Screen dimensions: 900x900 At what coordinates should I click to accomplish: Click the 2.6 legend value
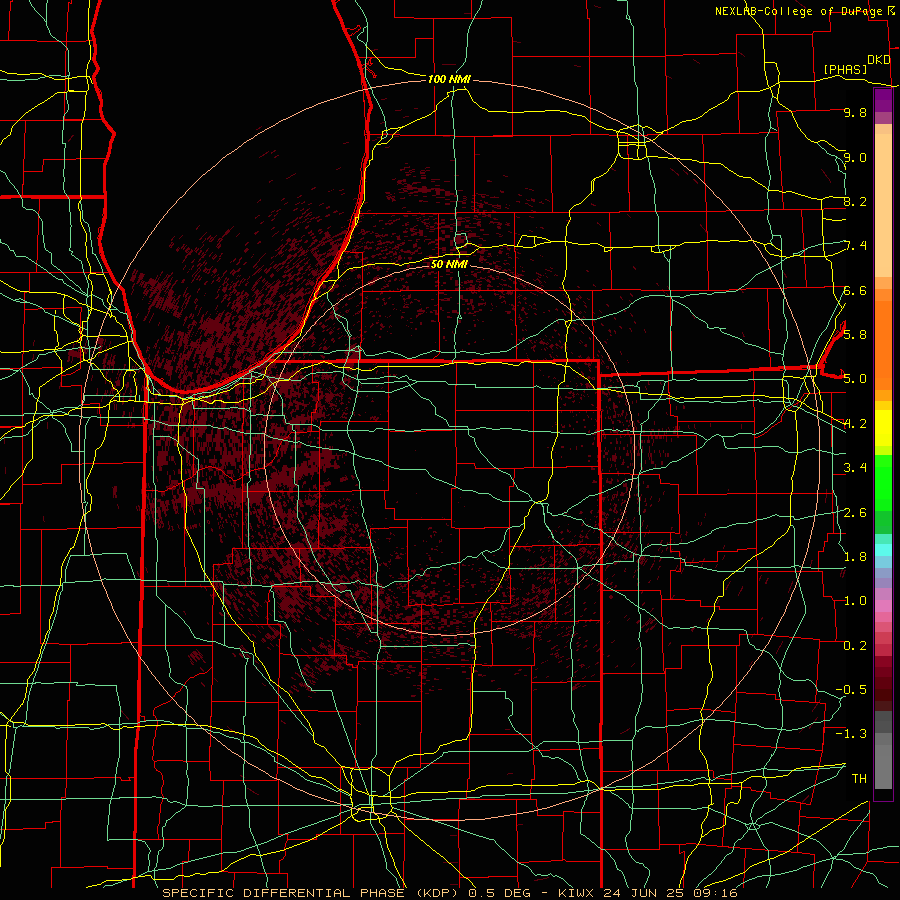click(x=855, y=512)
